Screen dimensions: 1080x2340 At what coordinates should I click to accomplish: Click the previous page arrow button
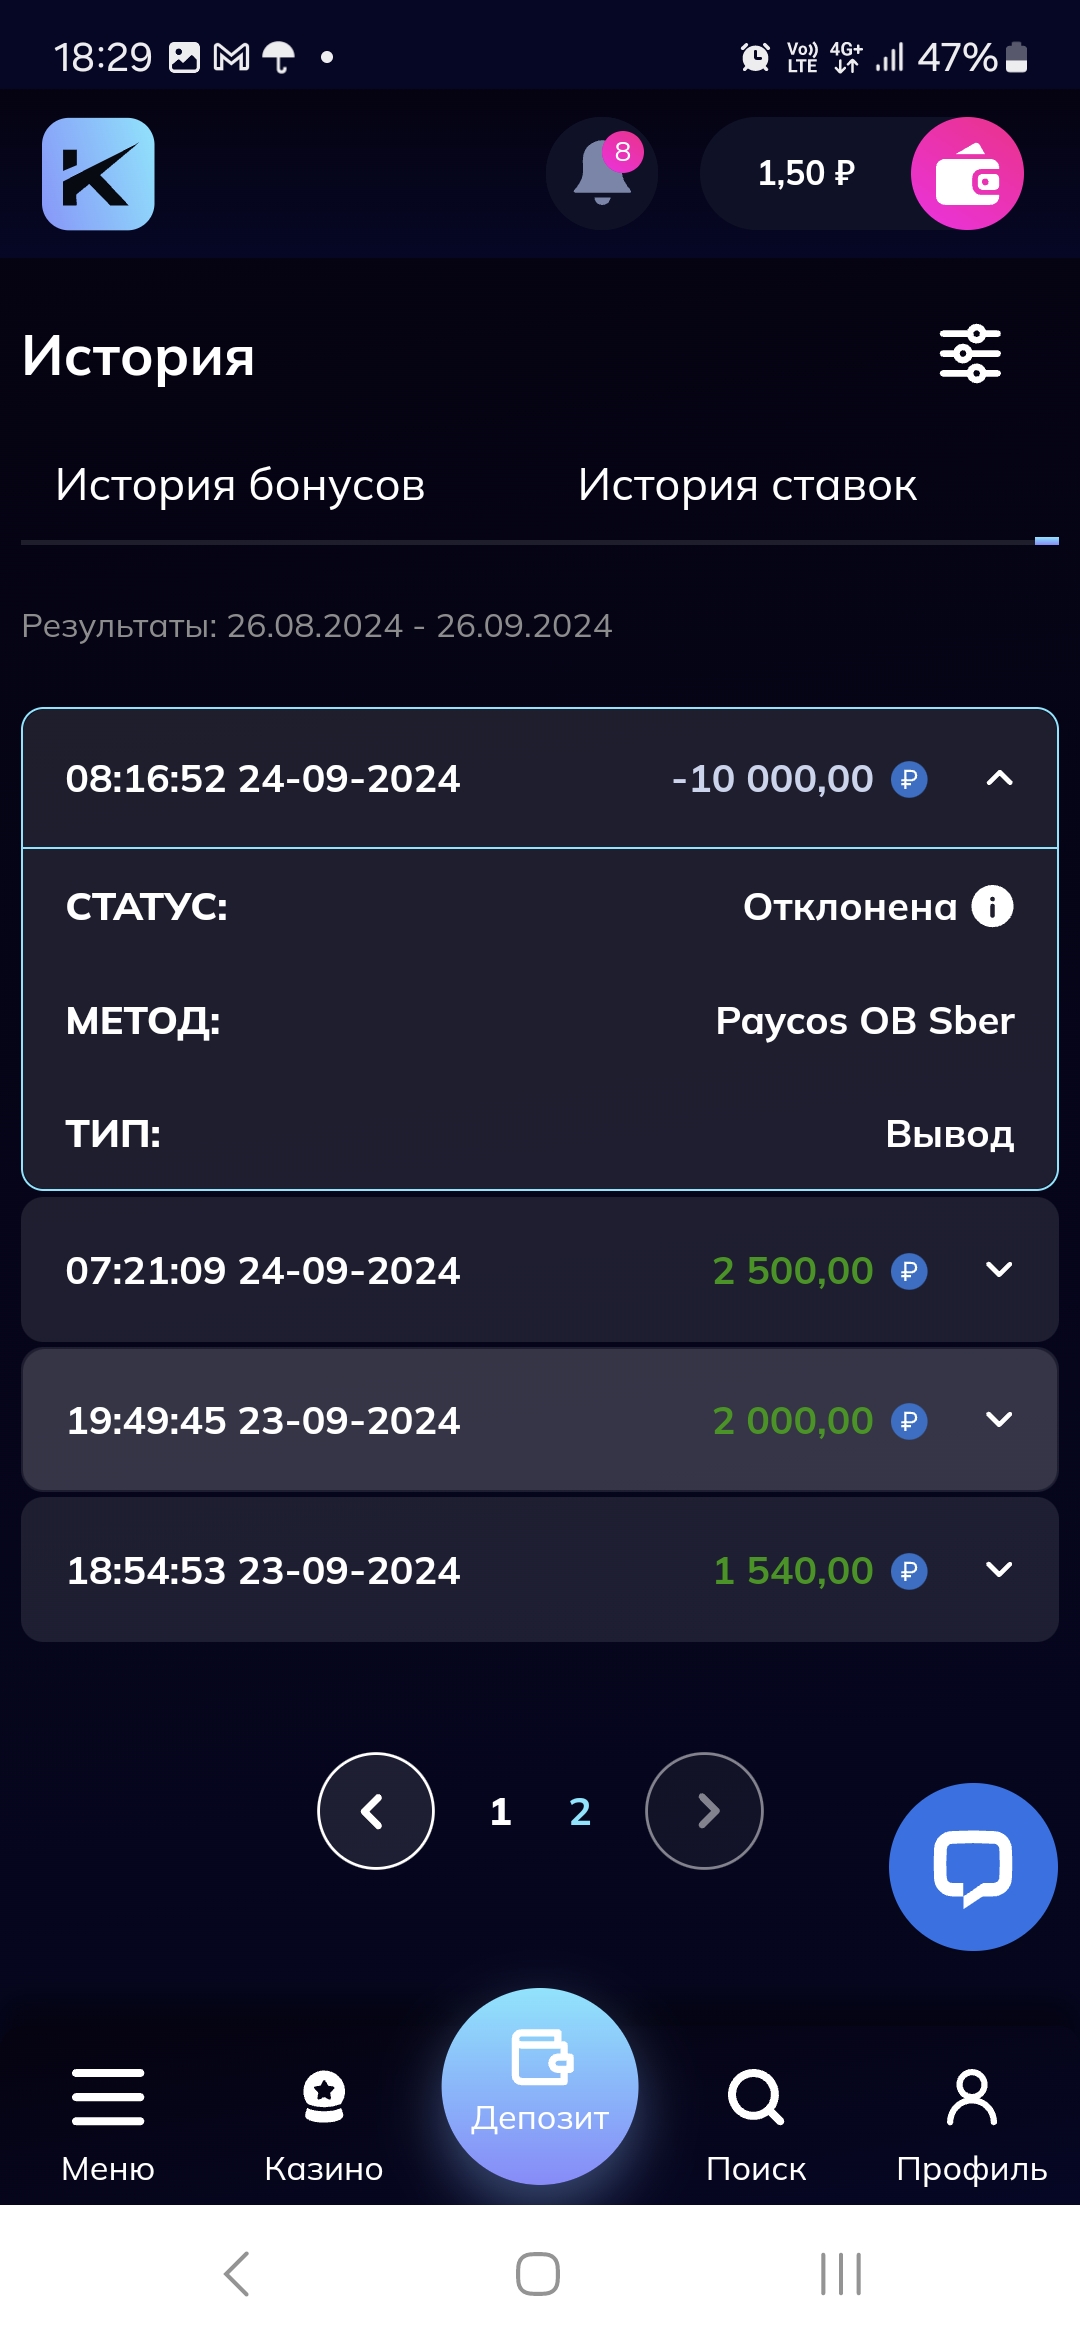pos(376,1811)
